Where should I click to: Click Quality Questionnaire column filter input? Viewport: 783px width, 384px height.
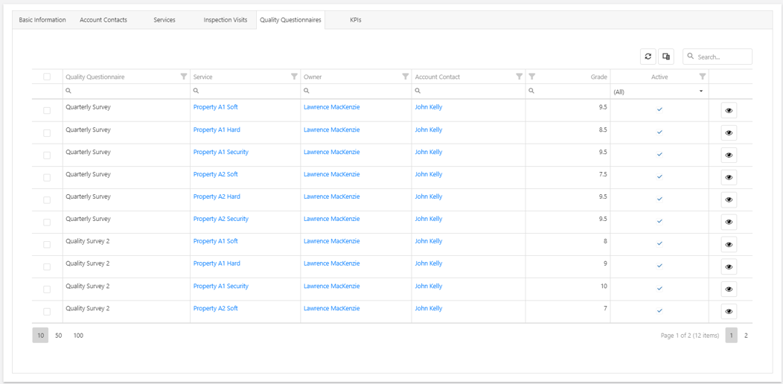point(126,91)
